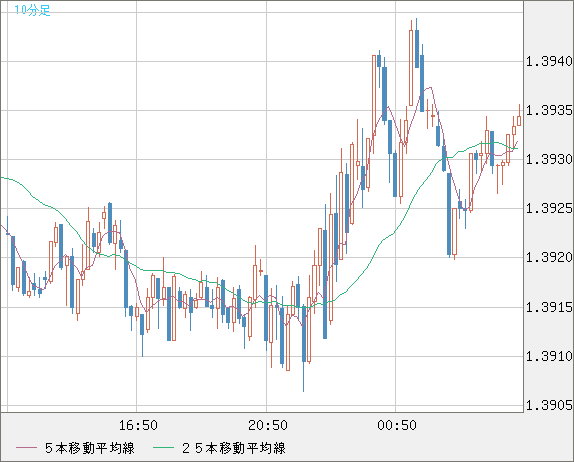
Task: Click the 10分足 timeframe label
Action: 32,10
